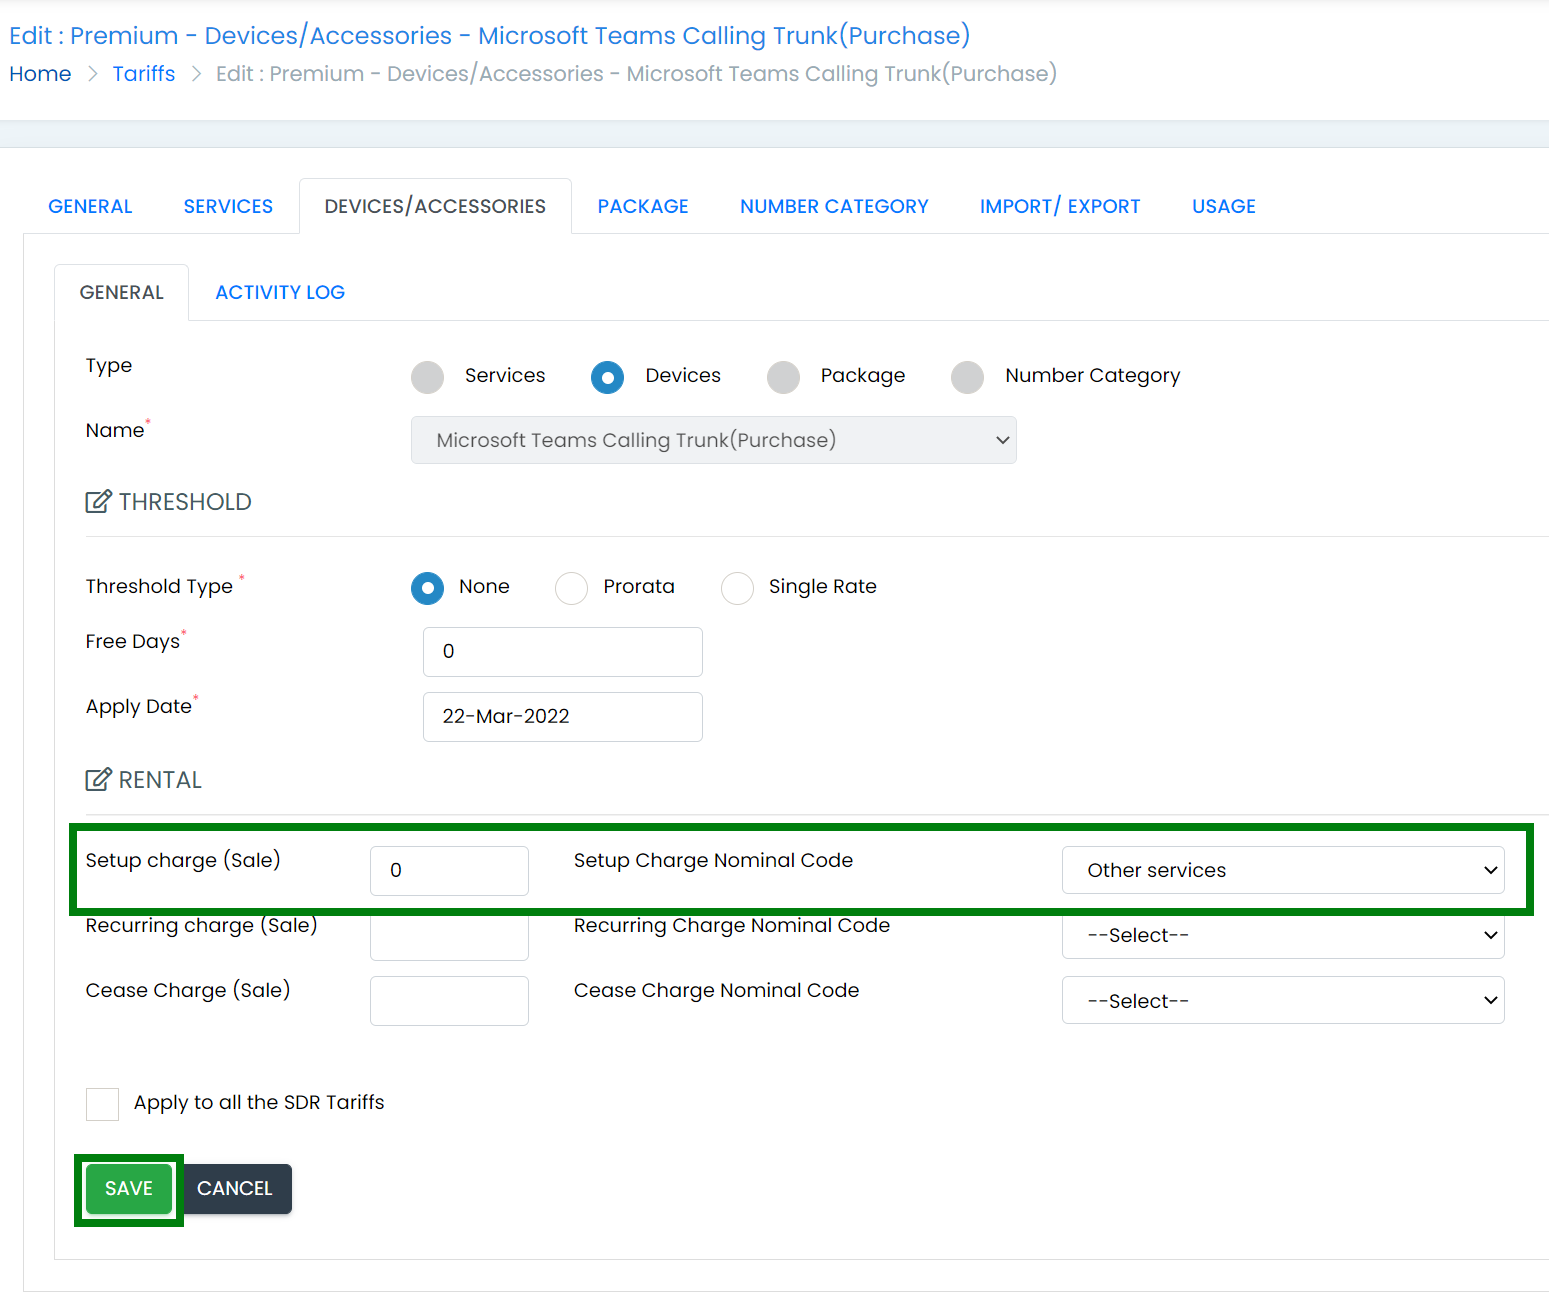The width and height of the screenshot is (1549, 1305).
Task: Click the Recurring charge (Sale) input
Action: (449, 937)
